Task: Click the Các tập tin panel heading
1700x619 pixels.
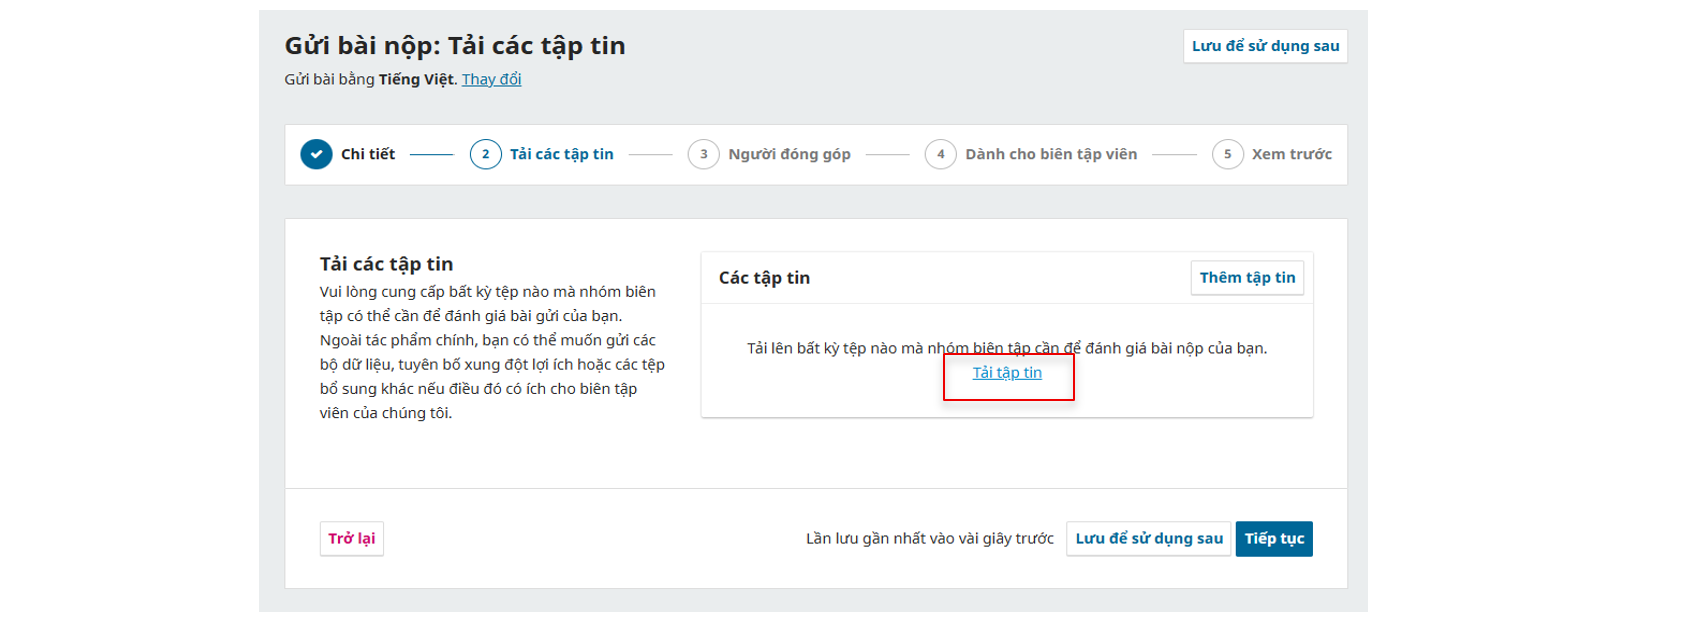Action: 764,278
